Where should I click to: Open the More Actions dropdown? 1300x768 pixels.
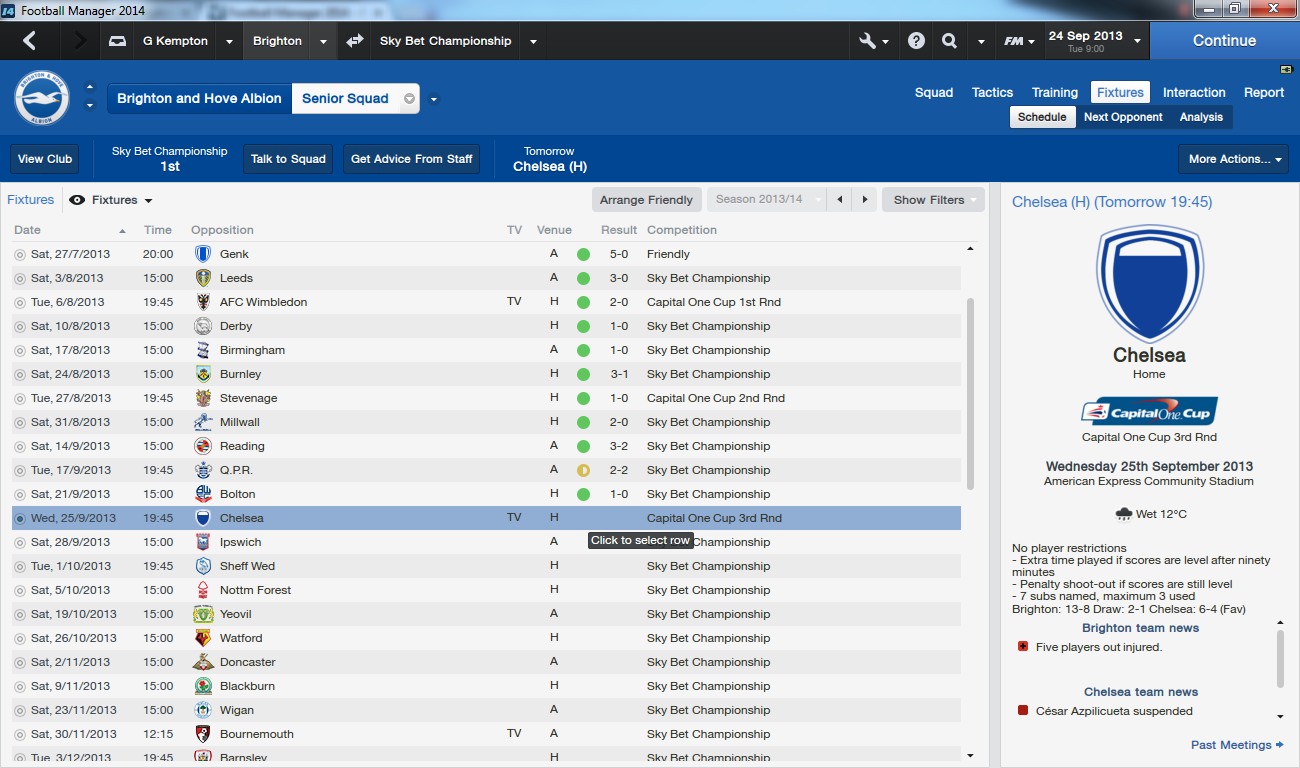point(1234,159)
